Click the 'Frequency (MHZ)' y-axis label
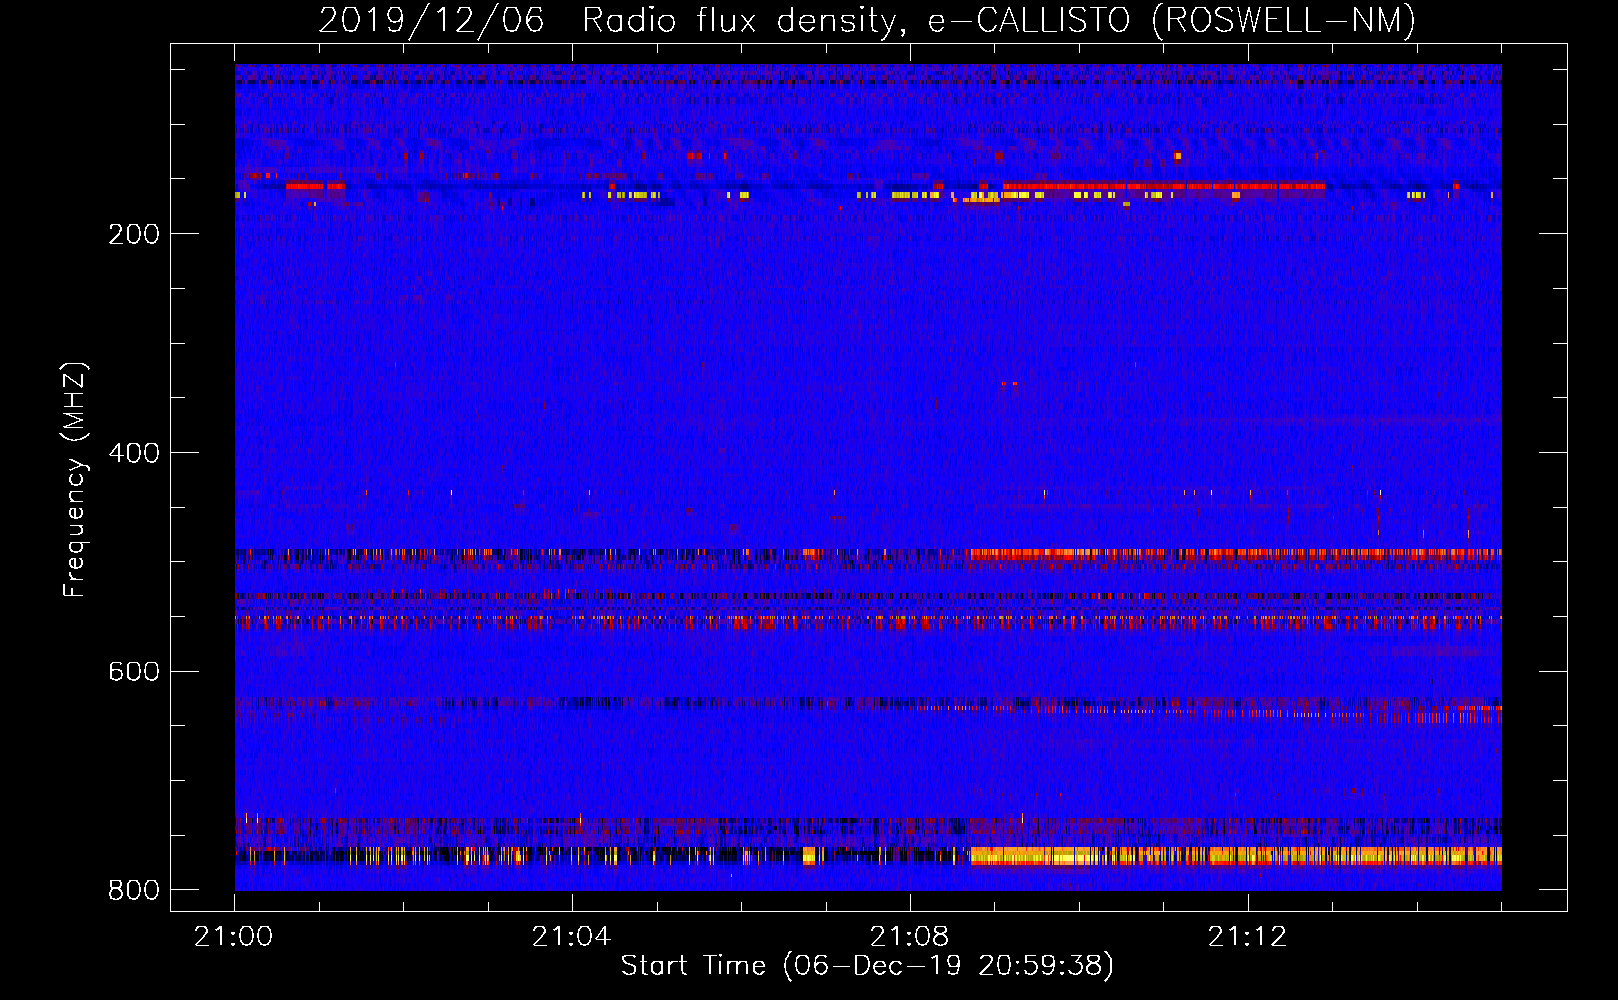1618x1000 pixels. coord(75,479)
